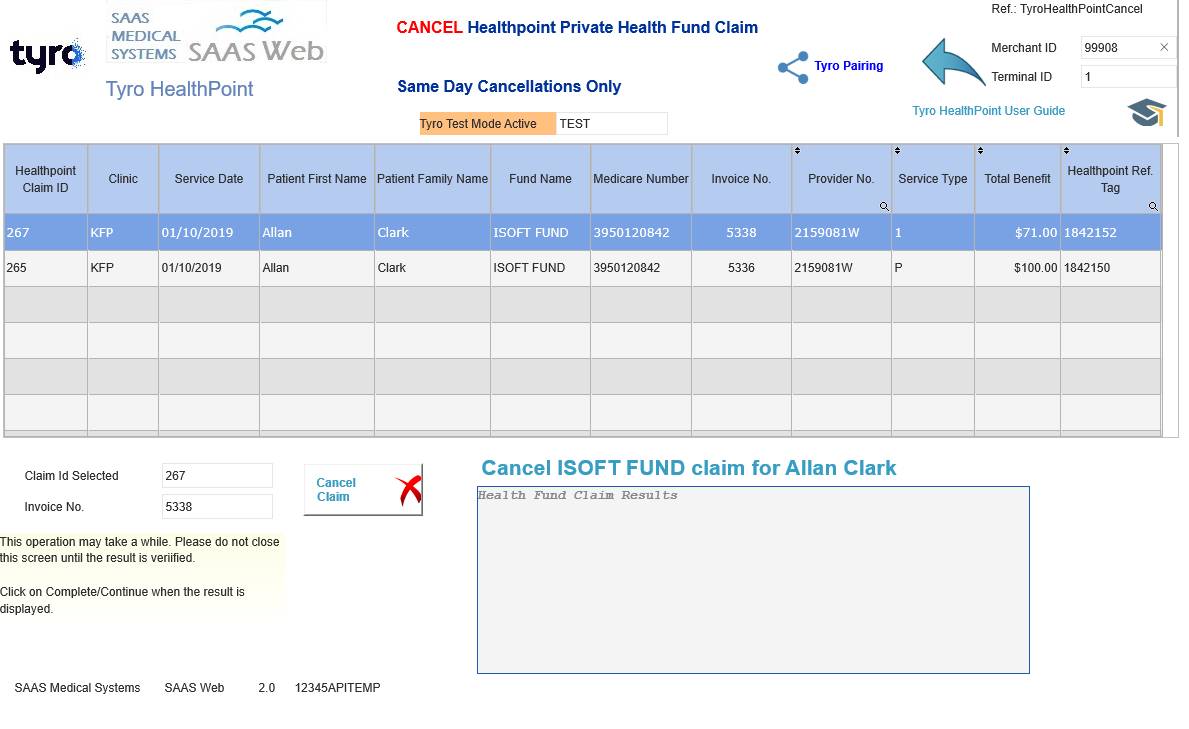The image size is (1189, 729).
Task: Click the Invoice No. column header
Action: [741, 179]
